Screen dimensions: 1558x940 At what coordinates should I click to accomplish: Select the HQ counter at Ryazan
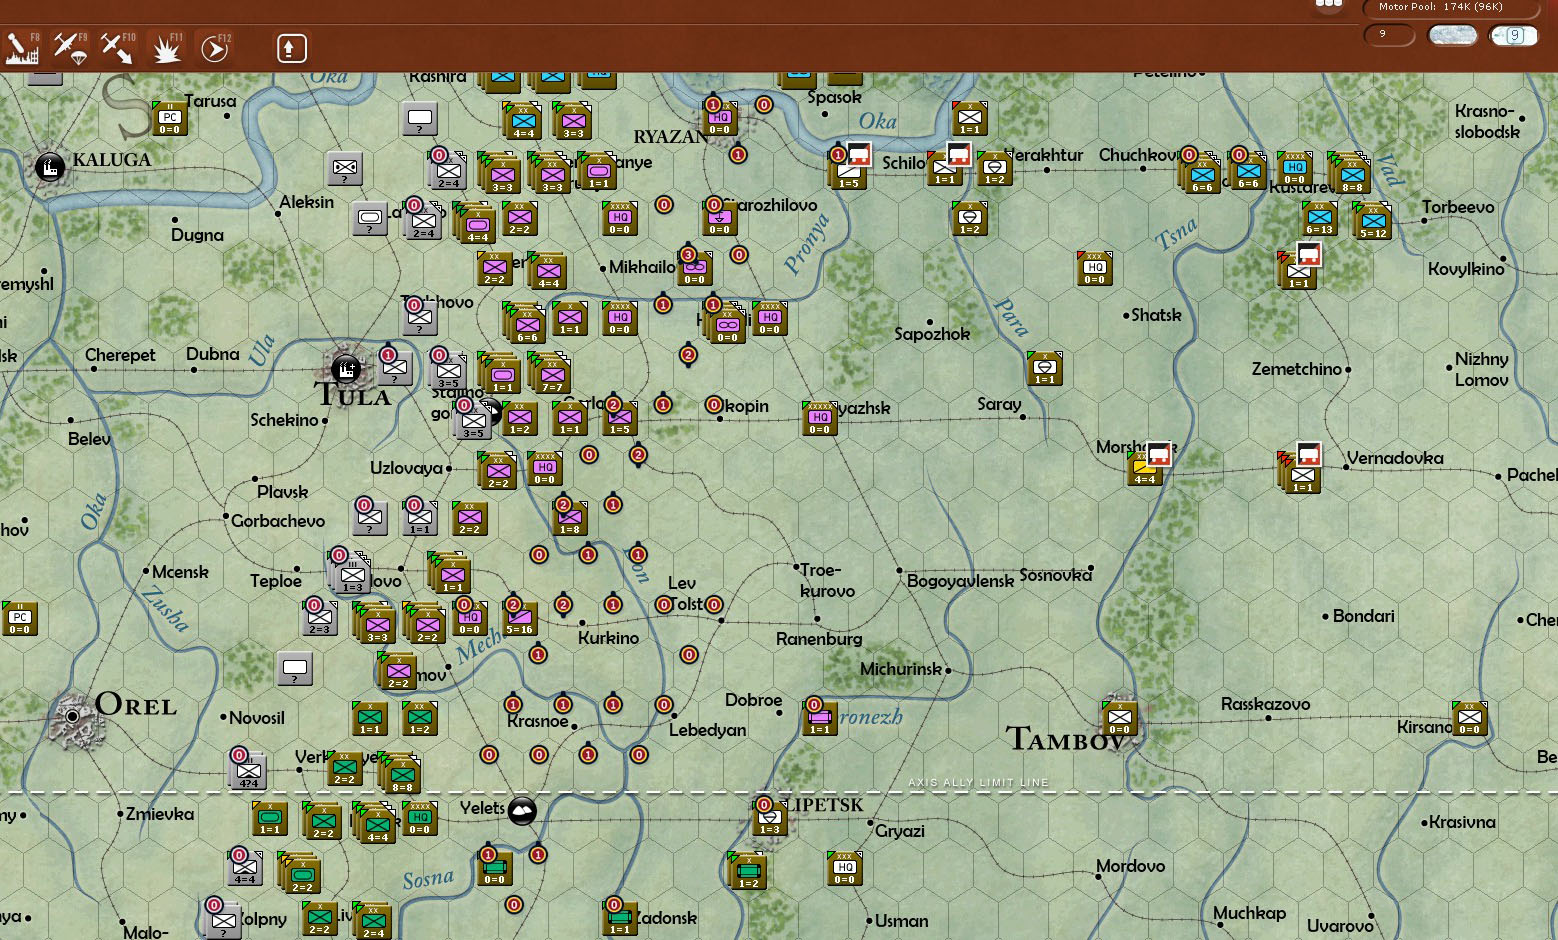720,118
